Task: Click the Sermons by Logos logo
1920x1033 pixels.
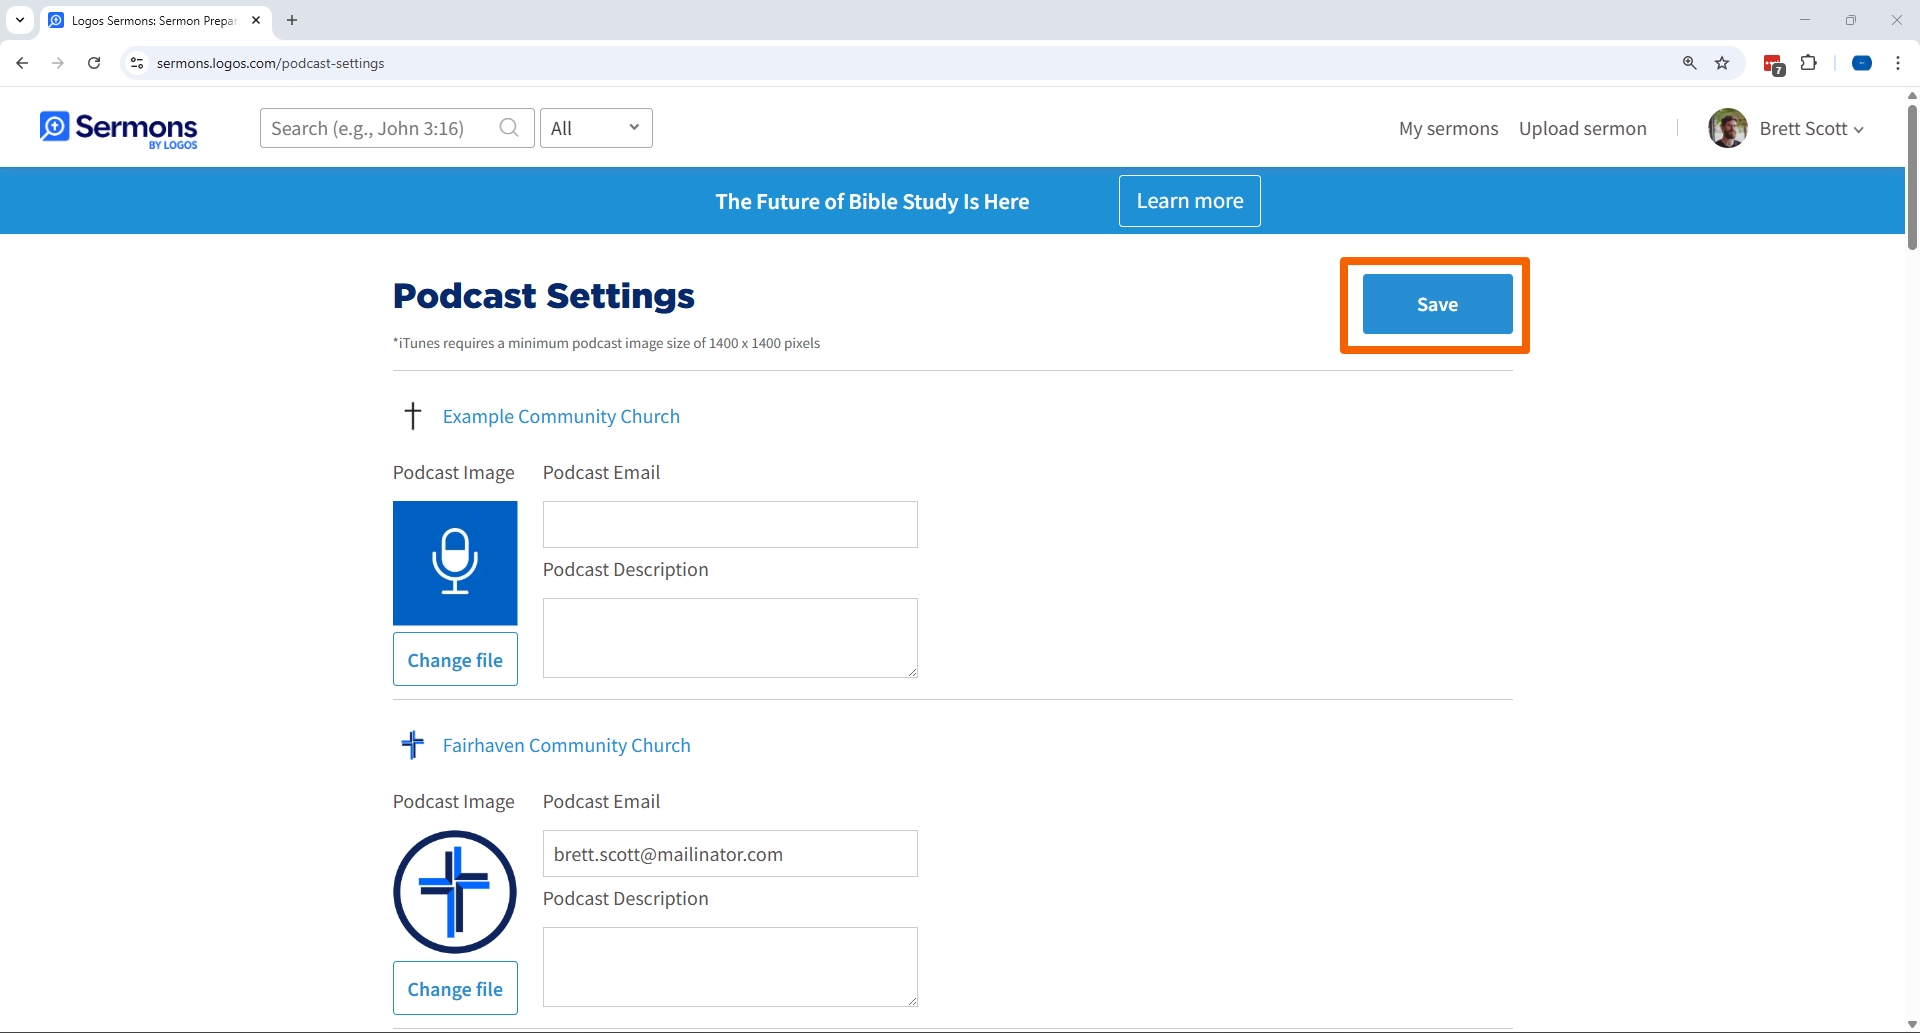Action: 119,129
